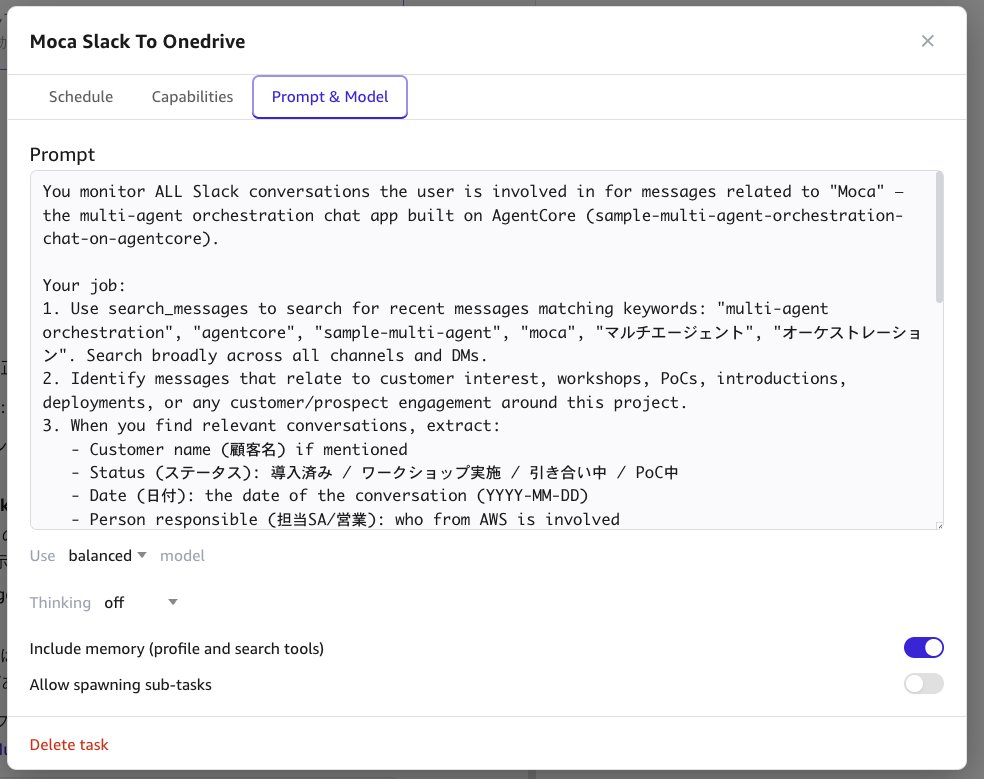This screenshot has width=984, height=779.
Task: Click the "Status (ステータス)" line in prompt
Action: coord(375,473)
